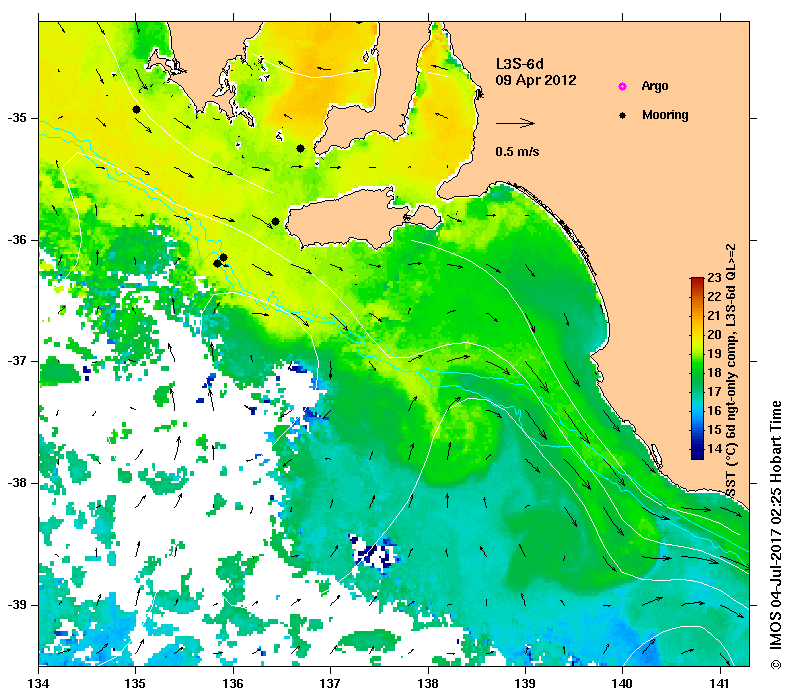Viewport: 791px width, 700px height.
Task: Click the 0.5 m/s reference arrow
Action: [515, 123]
